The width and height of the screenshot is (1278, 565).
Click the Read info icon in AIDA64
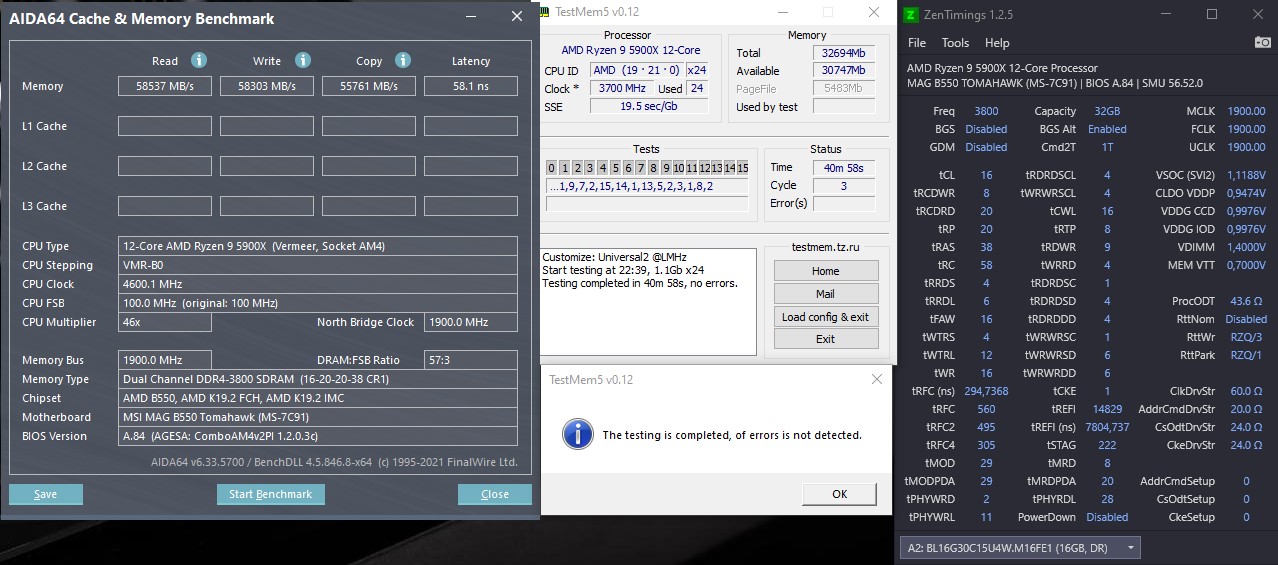(199, 60)
